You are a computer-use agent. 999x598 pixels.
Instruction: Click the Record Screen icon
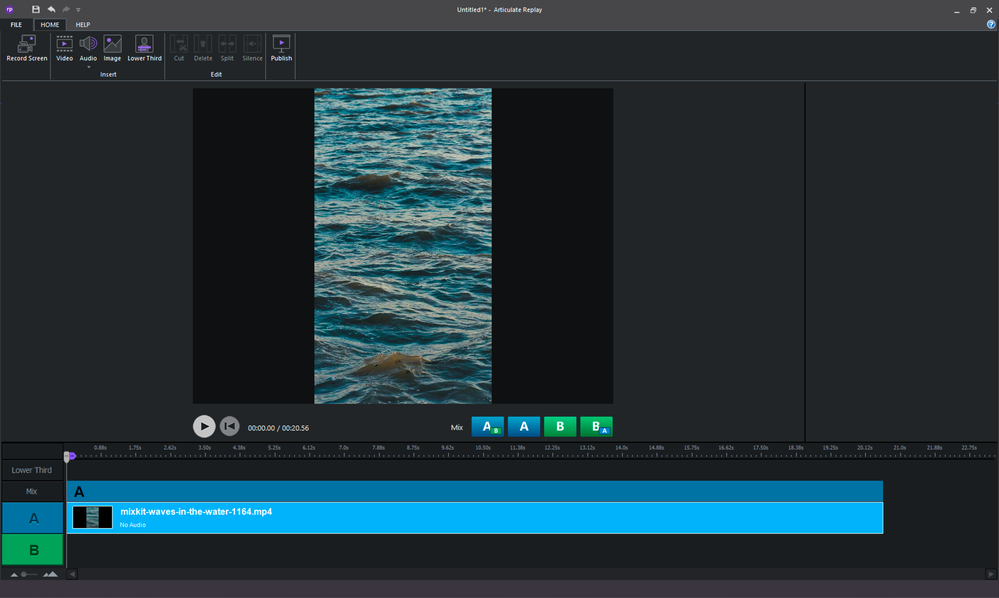(26, 45)
